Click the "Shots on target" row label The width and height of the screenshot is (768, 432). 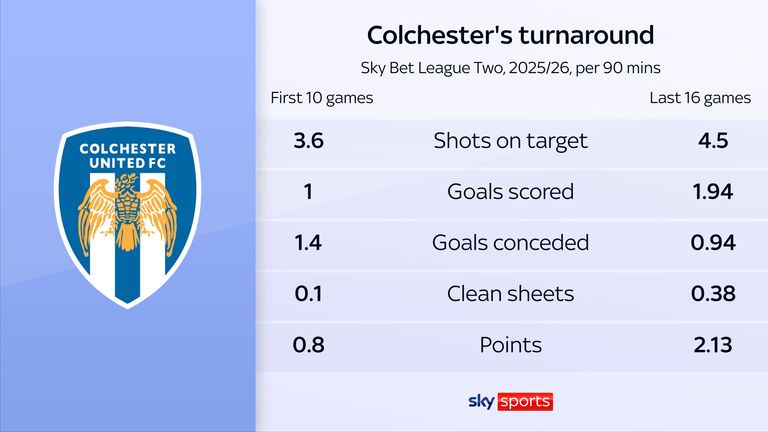510,140
